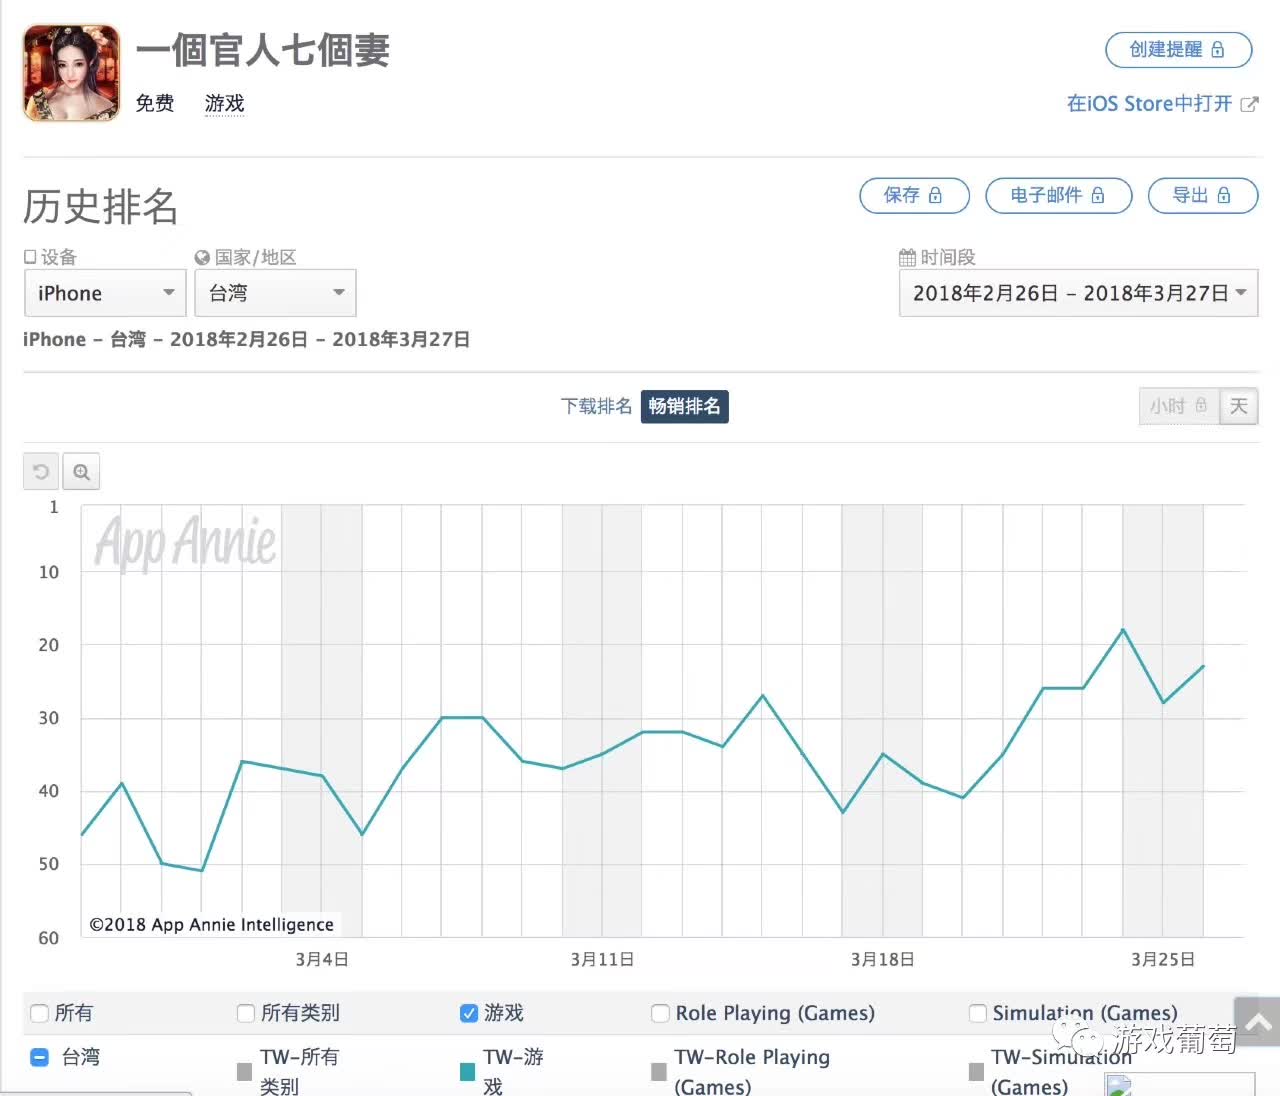Uncheck the 游戏 checkbox
Viewport: 1280px width, 1096px height.
[x=468, y=1013]
